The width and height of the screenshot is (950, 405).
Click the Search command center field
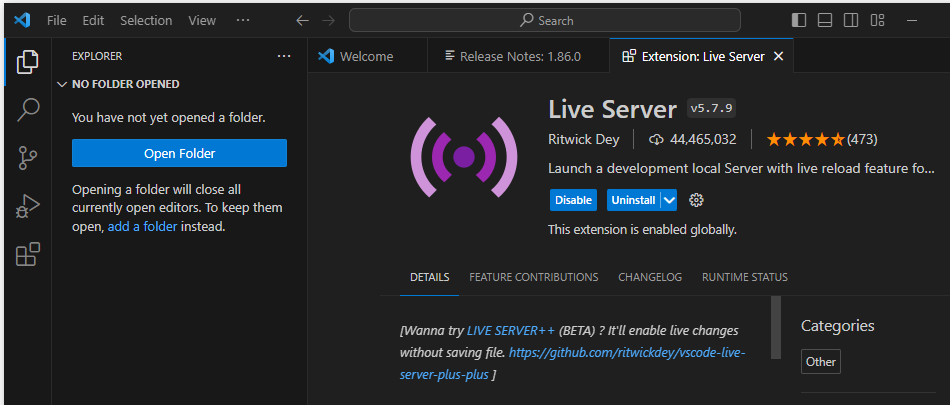click(545, 21)
